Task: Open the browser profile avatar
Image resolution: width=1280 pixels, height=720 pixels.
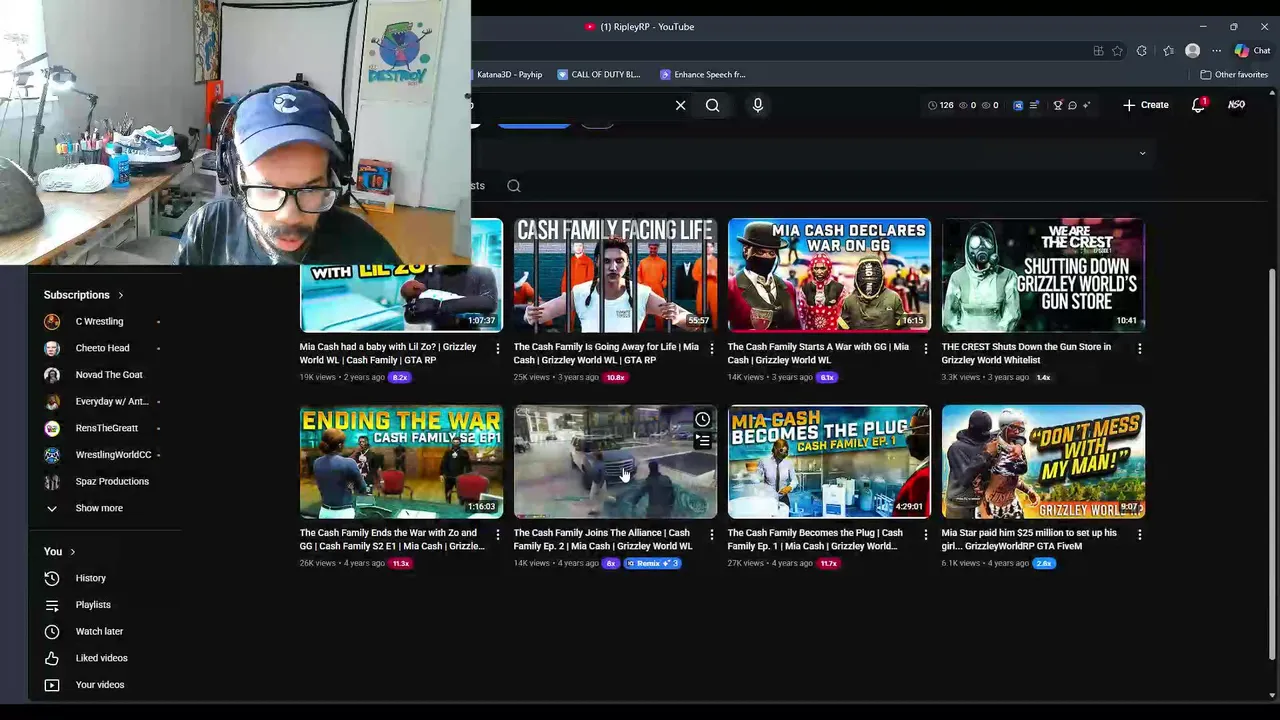Action: point(1192,51)
